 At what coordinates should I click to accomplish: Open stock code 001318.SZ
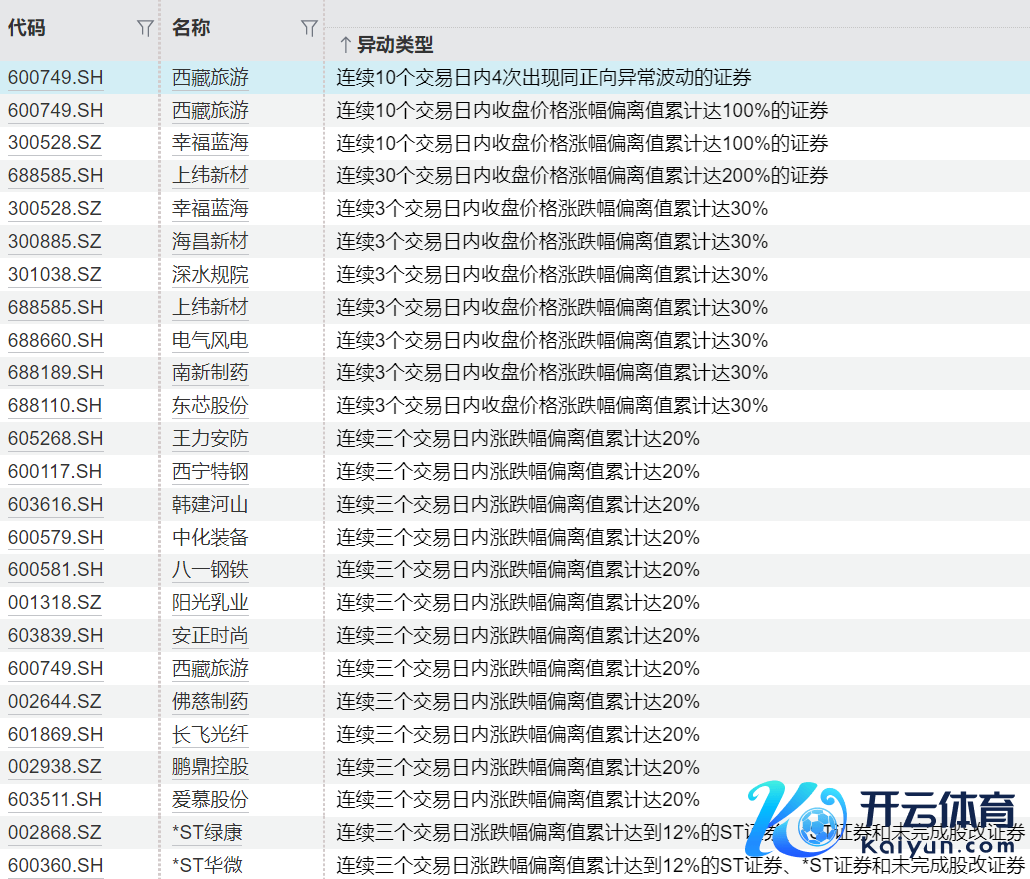[x=55, y=603]
